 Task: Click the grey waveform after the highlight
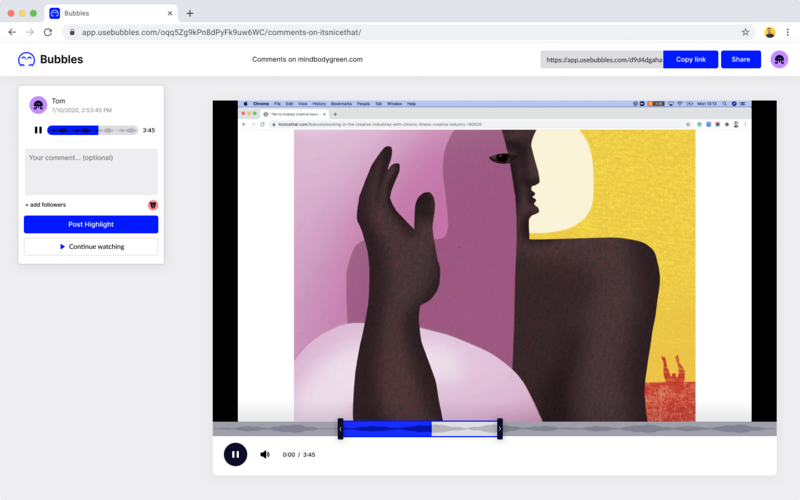pos(639,429)
